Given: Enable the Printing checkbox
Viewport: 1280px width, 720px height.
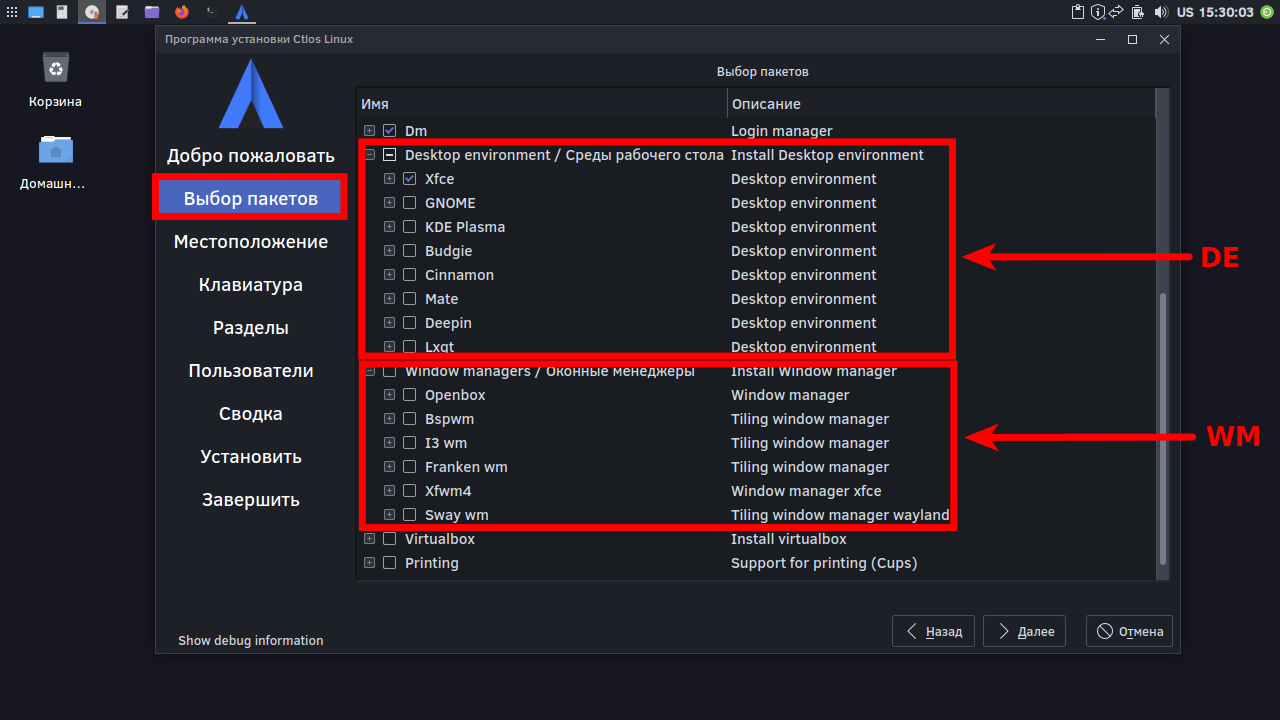Looking at the screenshot, I should (x=390, y=563).
